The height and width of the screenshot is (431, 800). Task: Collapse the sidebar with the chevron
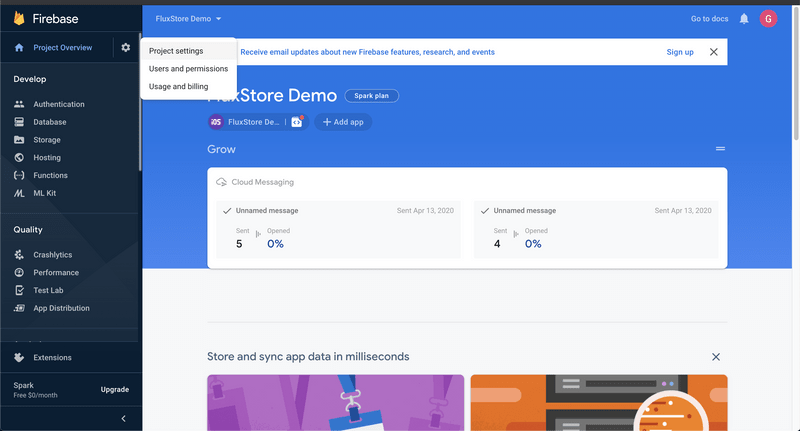(123, 418)
